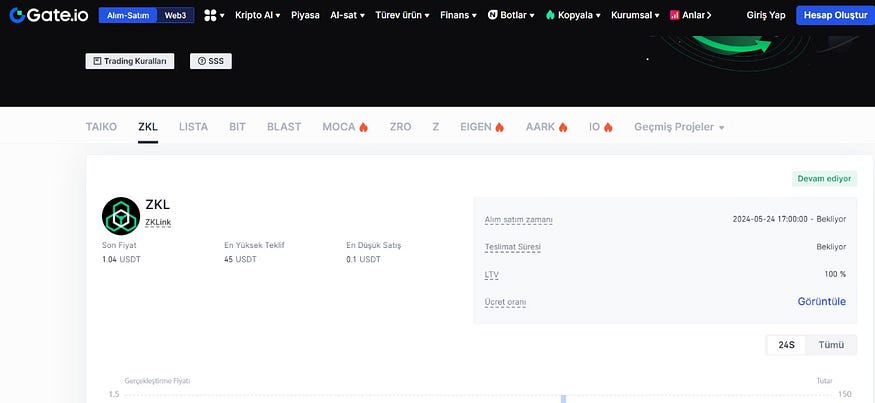Image resolution: width=875 pixels, height=403 pixels.
Task: Select the ZKL project tab
Action: click(148, 127)
